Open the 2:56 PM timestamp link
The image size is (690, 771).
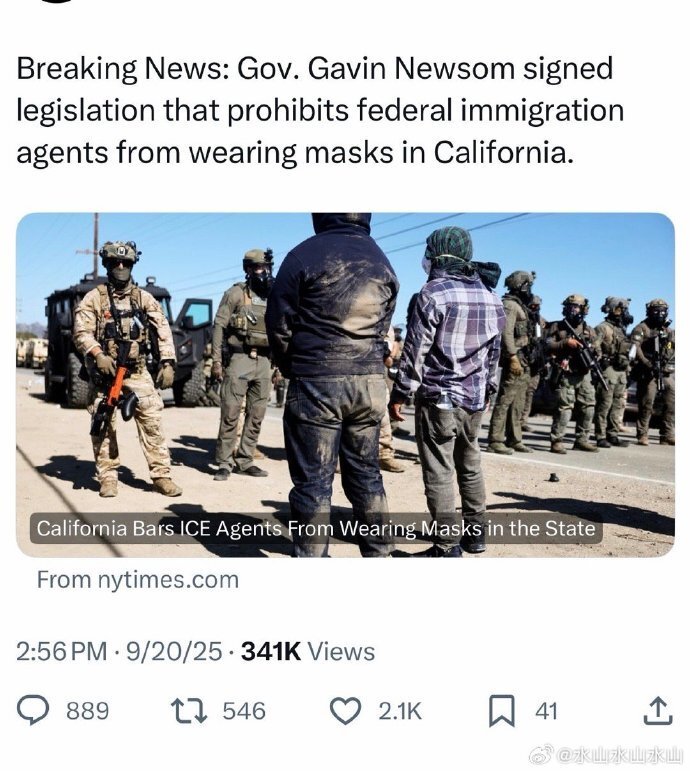(x=61, y=652)
